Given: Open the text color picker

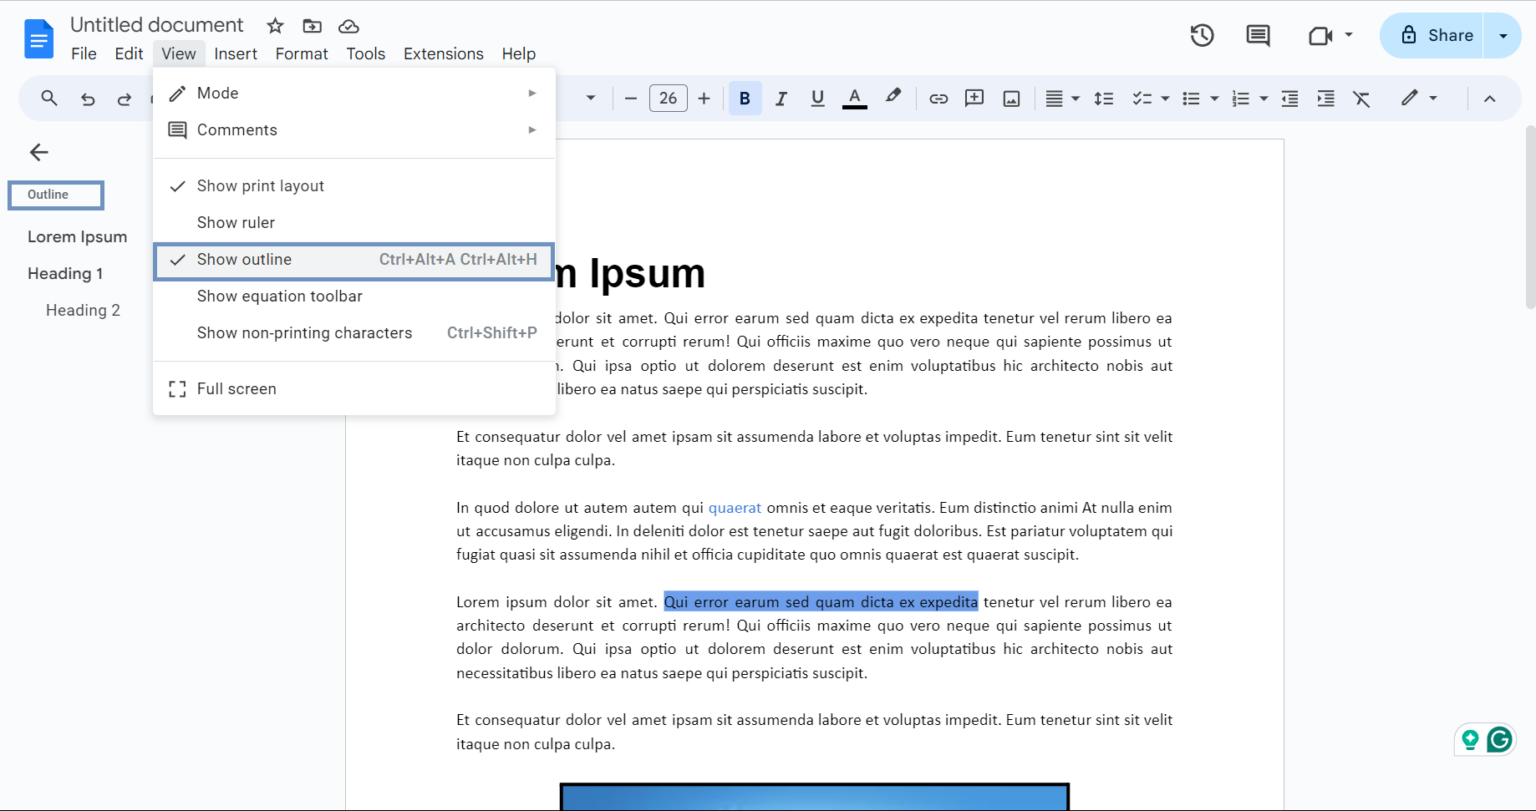Looking at the screenshot, I should pos(853,97).
